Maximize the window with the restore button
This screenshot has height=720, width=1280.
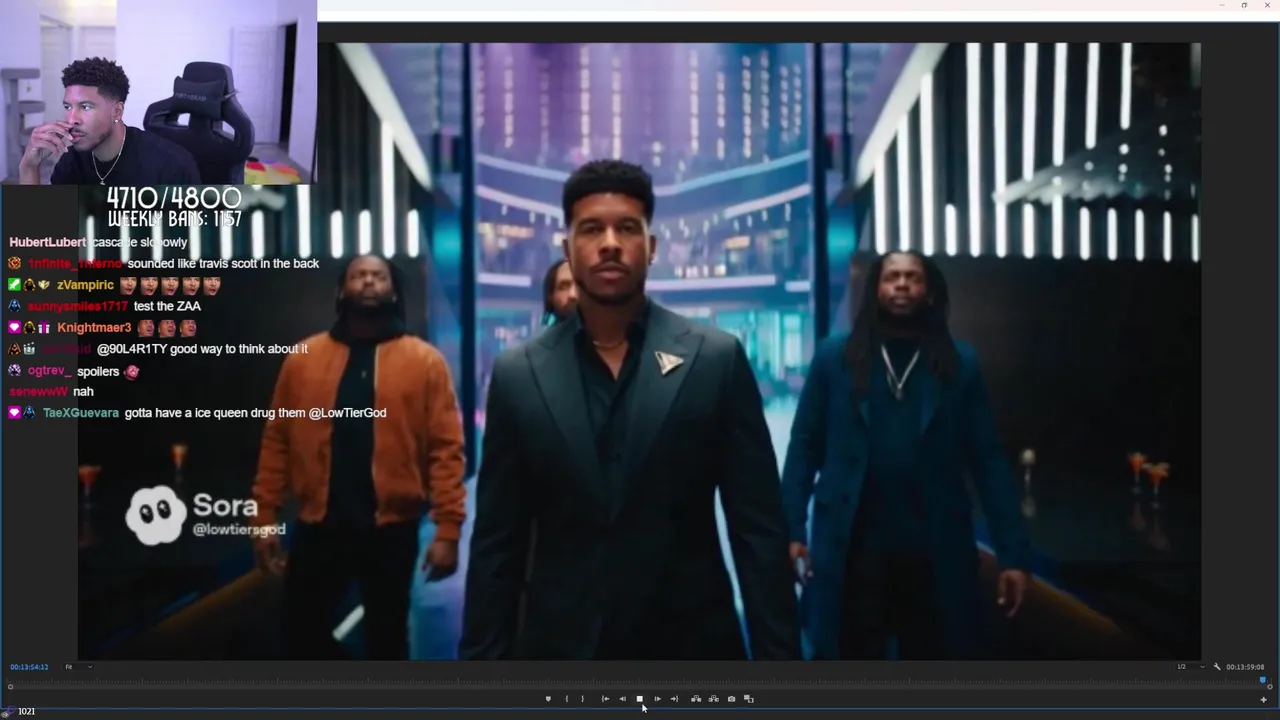pyautogui.click(x=1244, y=5)
